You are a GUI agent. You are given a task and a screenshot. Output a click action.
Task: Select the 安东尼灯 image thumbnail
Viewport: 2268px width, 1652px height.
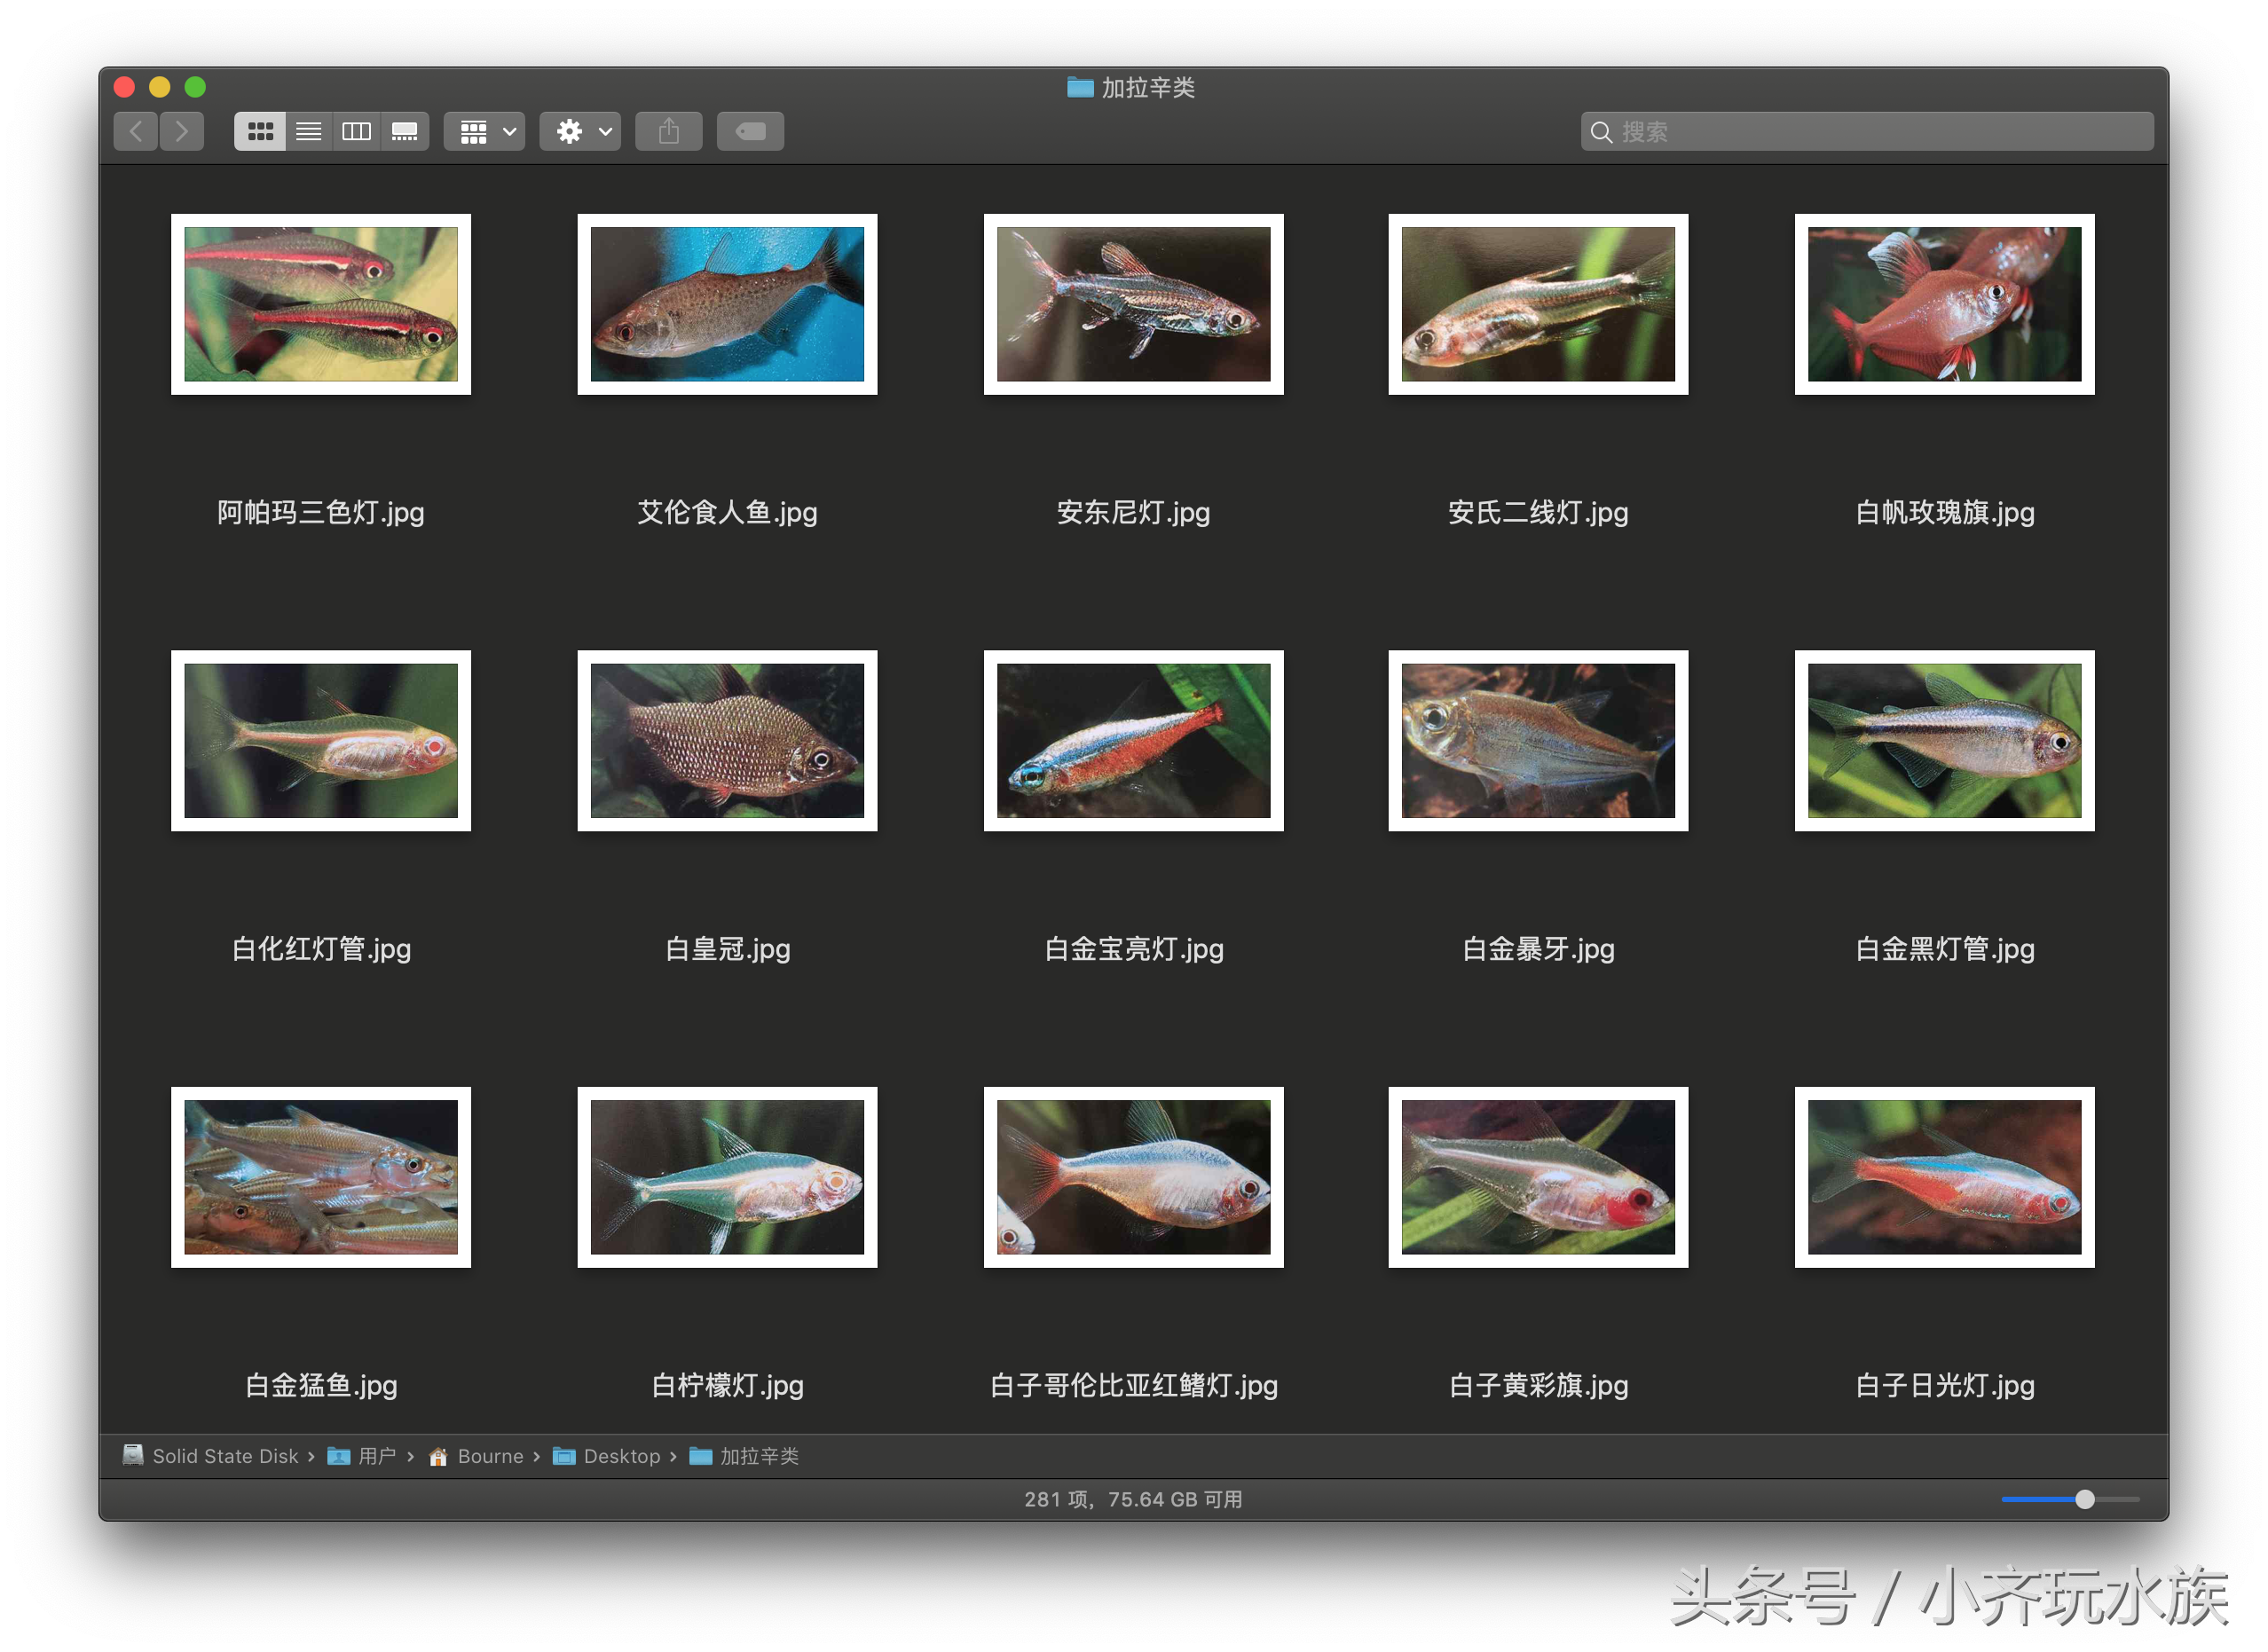pyautogui.click(x=1133, y=304)
